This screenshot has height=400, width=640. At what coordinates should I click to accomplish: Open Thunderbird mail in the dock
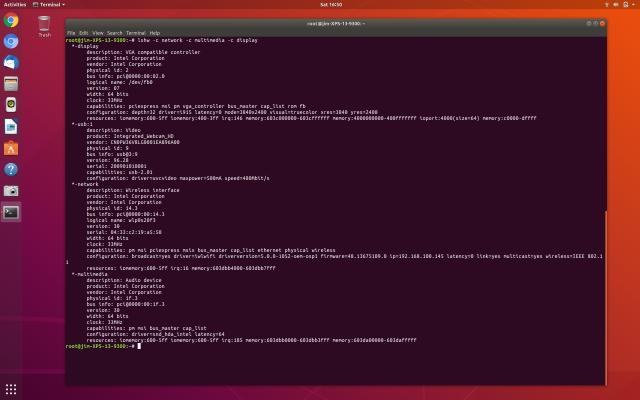point(11,62)
